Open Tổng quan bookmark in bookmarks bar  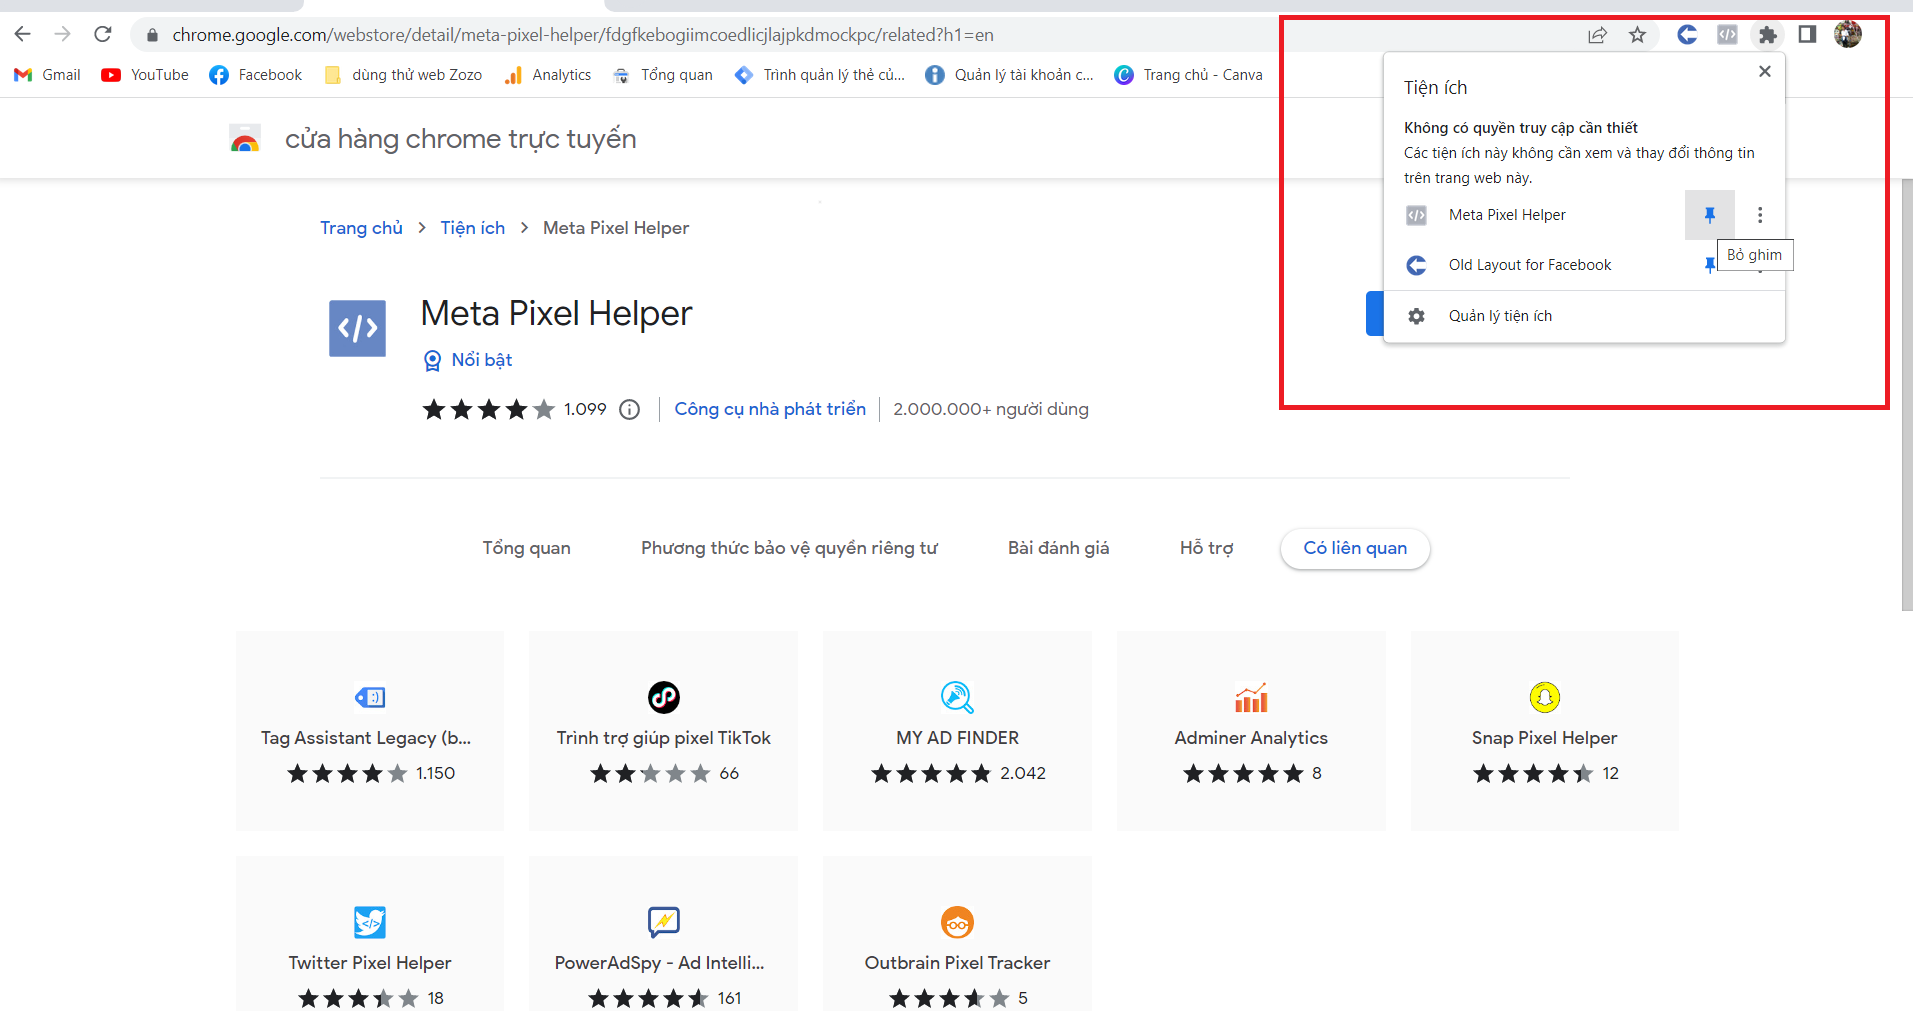(663, 75)
